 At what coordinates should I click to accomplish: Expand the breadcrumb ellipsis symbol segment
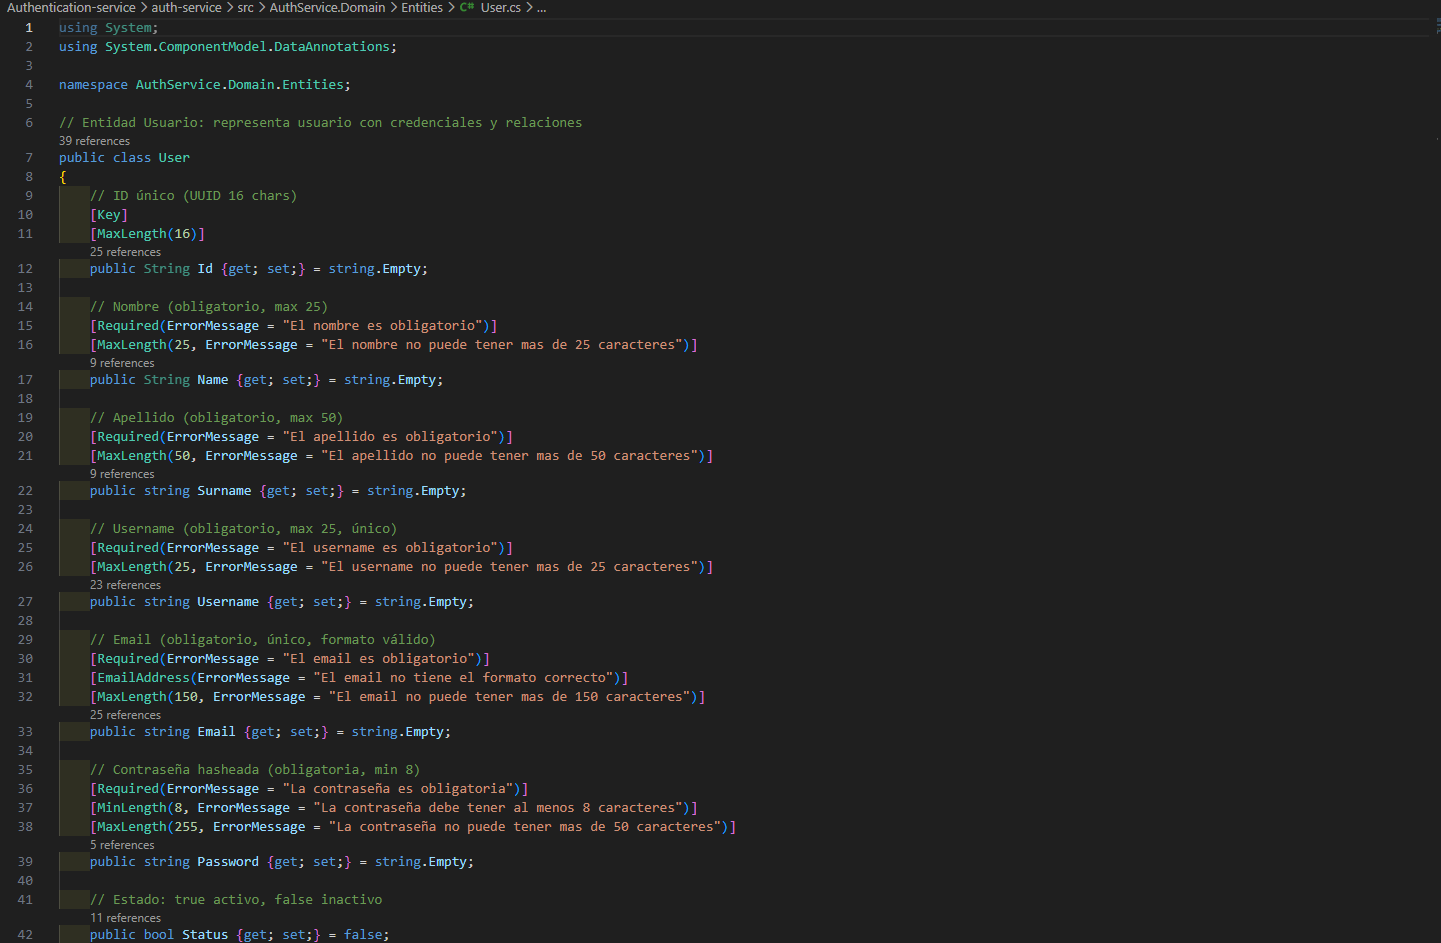(541, 7)
